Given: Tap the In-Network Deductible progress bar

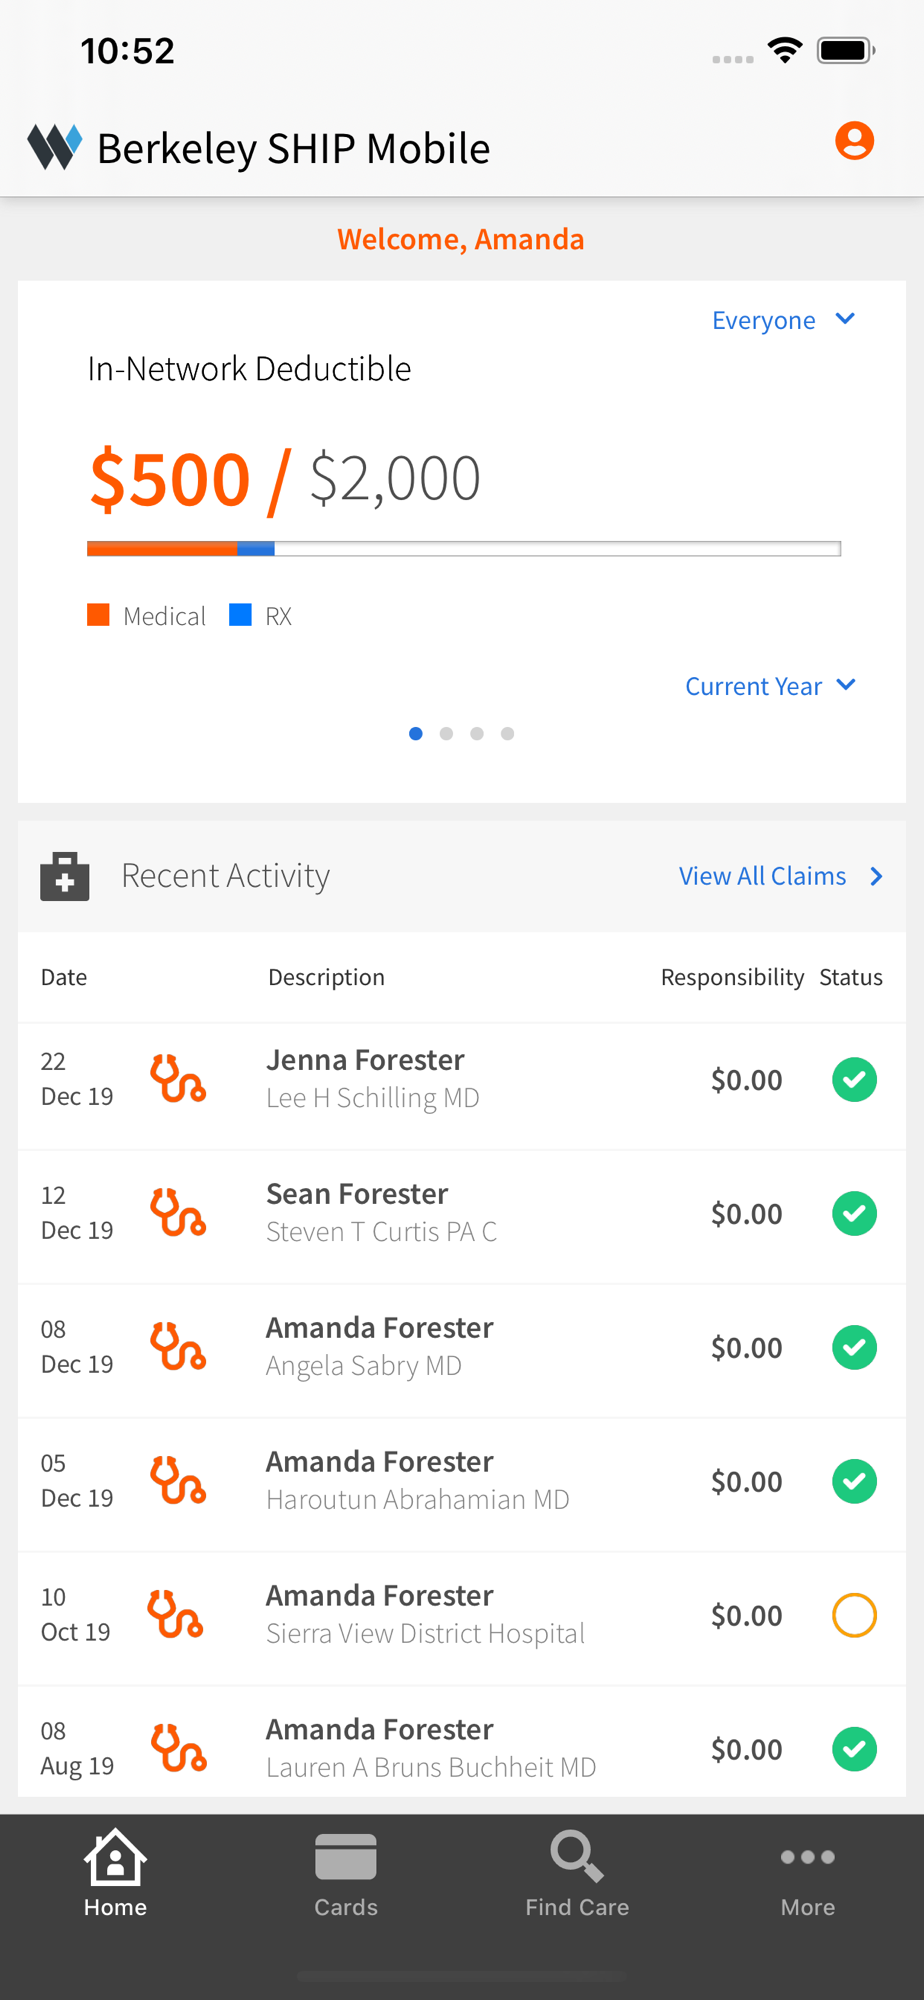Looking at the screenshot, I should (463, 548).
